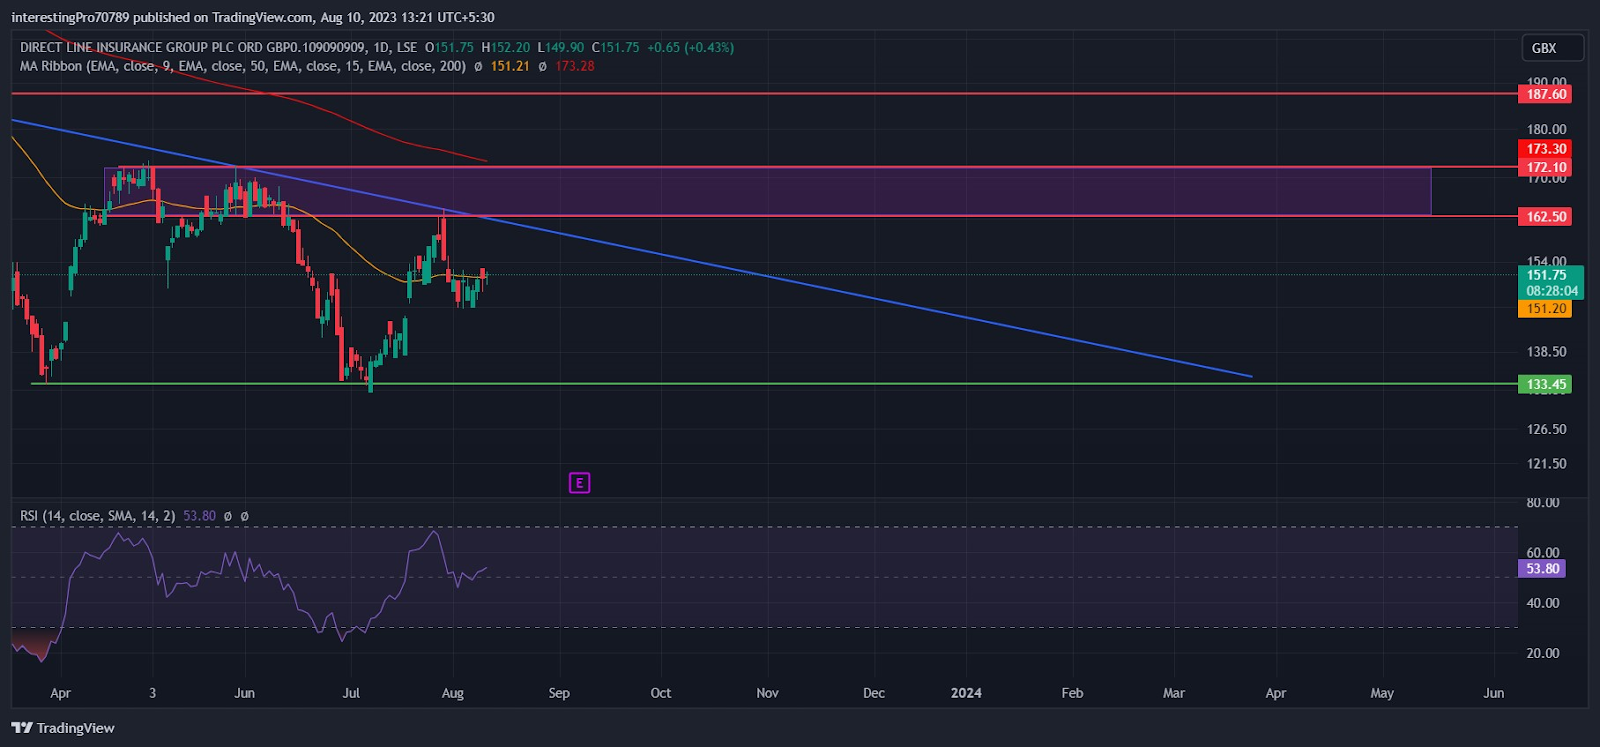Click the RSI 20.00 axis label
Viewport: 1600px width, 747px height.
[x=1543, y=653]
